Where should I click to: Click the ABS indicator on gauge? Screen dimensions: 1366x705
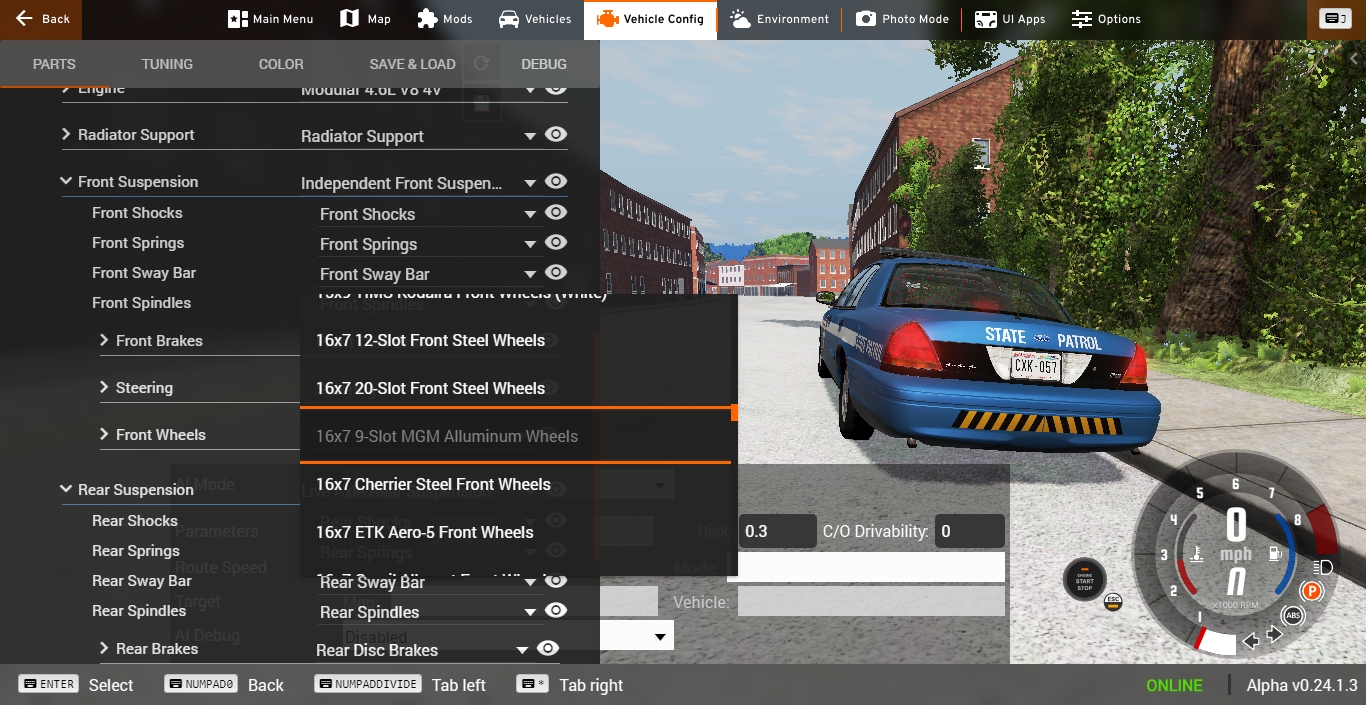(x=1293, y=616)
